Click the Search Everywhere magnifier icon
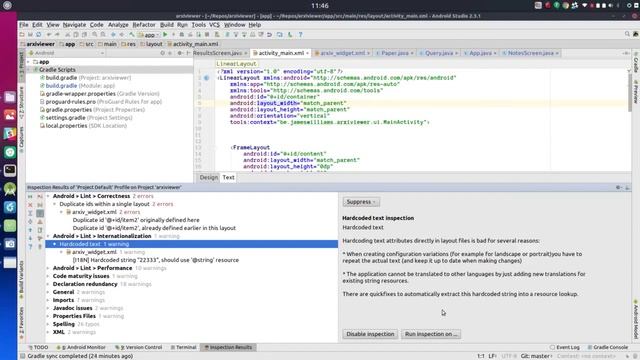 [627, 34]
